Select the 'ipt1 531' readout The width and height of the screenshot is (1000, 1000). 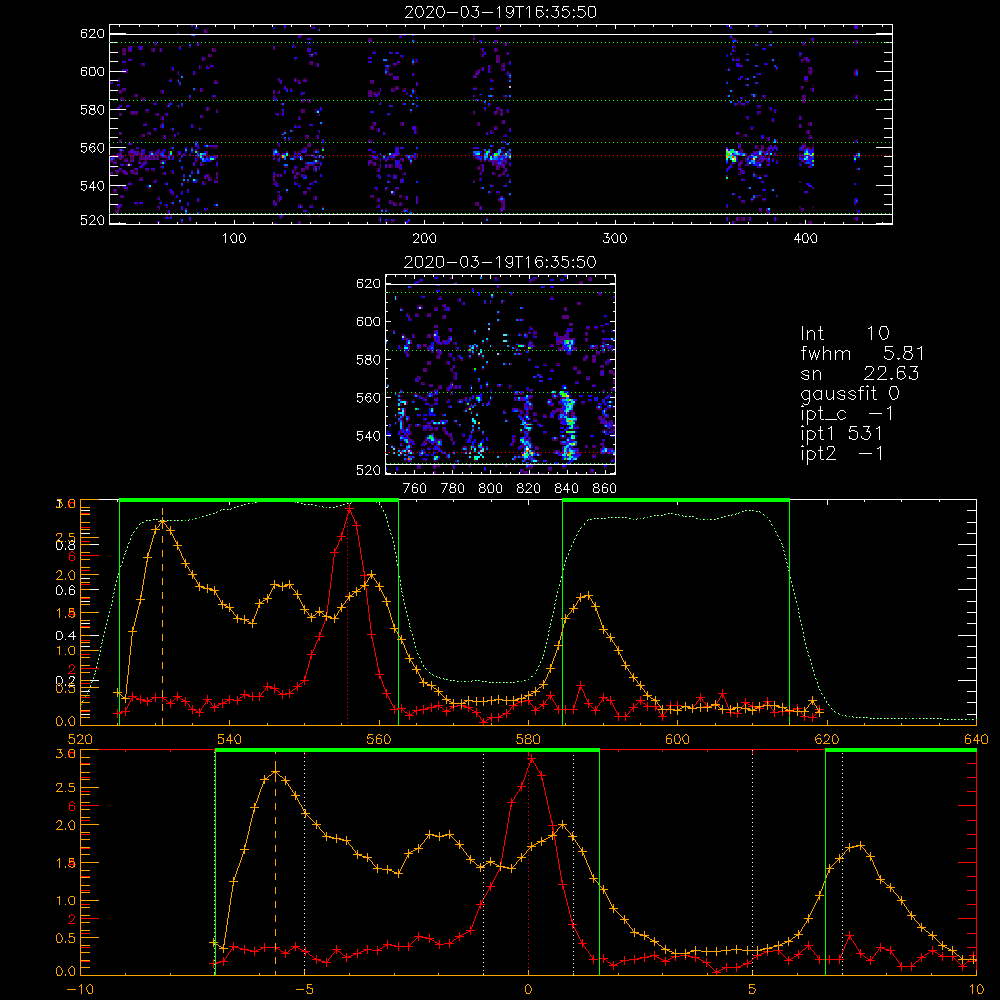pyautogui.click(x=841, y=434)
